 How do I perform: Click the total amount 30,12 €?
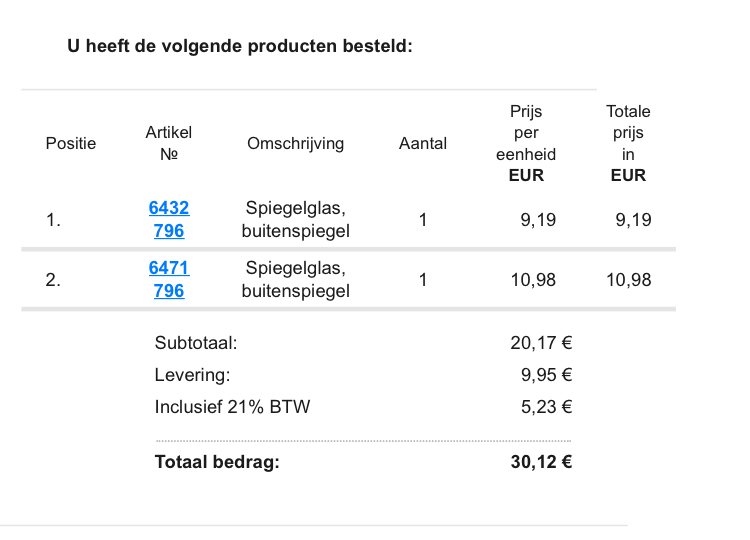[541, 462]
